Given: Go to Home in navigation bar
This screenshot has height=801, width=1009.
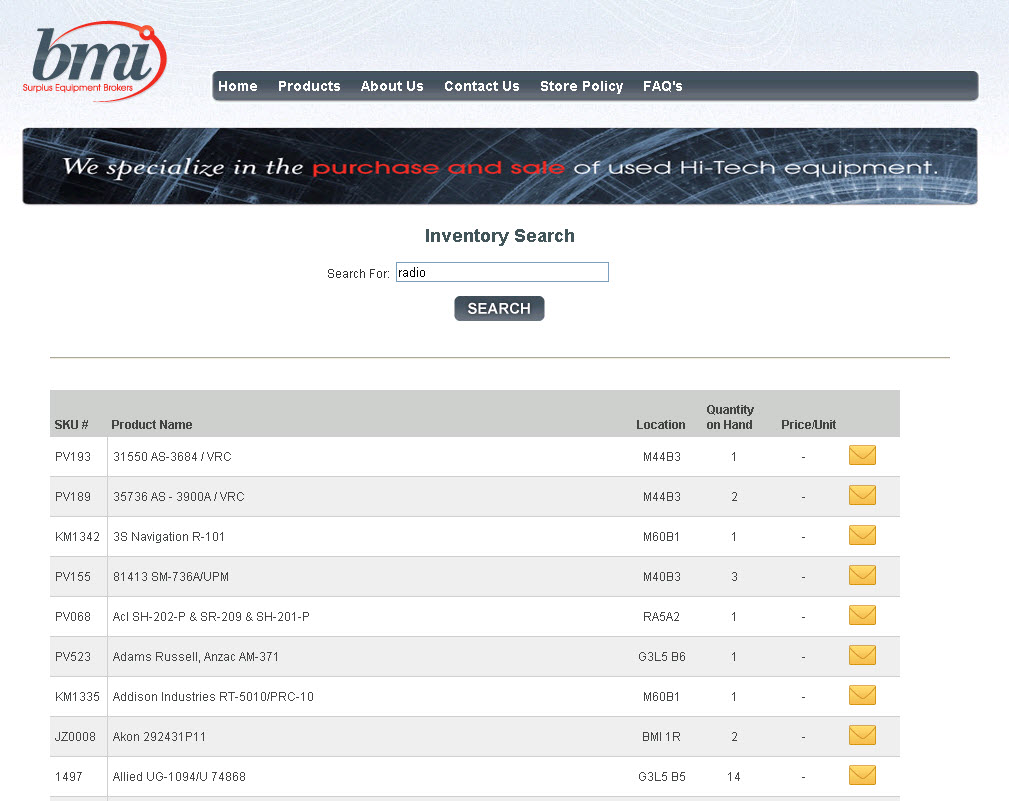Looking at the screenshot, I should pyautogui.click(x=237, y=86).
